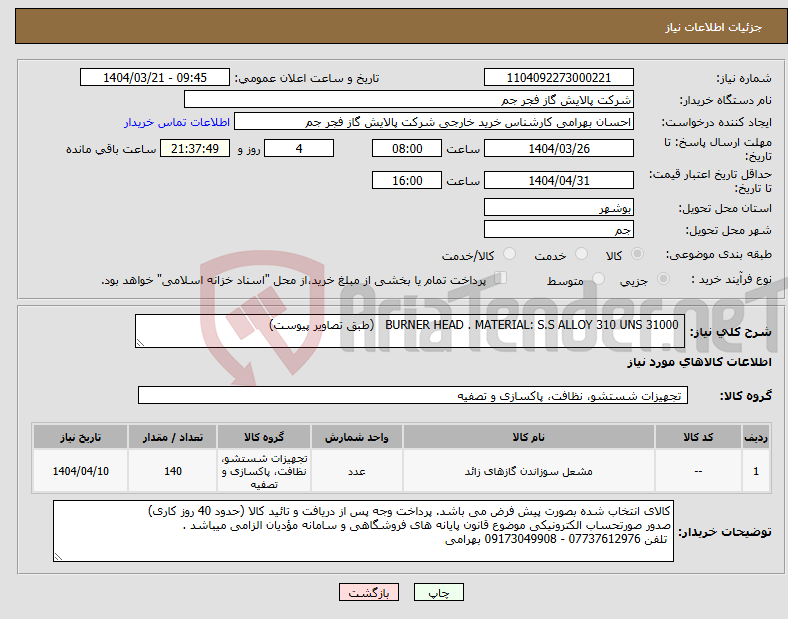Click the item name مشعل سوزاندن گازهای زائد
Image resolution: width=788 pixels, height=619 pixels.
pos(529,471)
